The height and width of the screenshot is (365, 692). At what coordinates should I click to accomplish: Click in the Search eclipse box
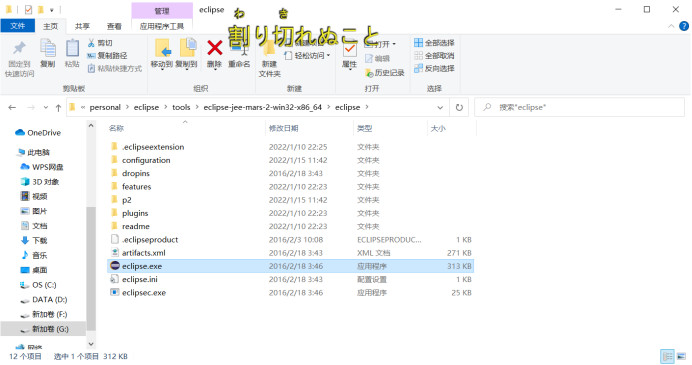coord(579,107)
